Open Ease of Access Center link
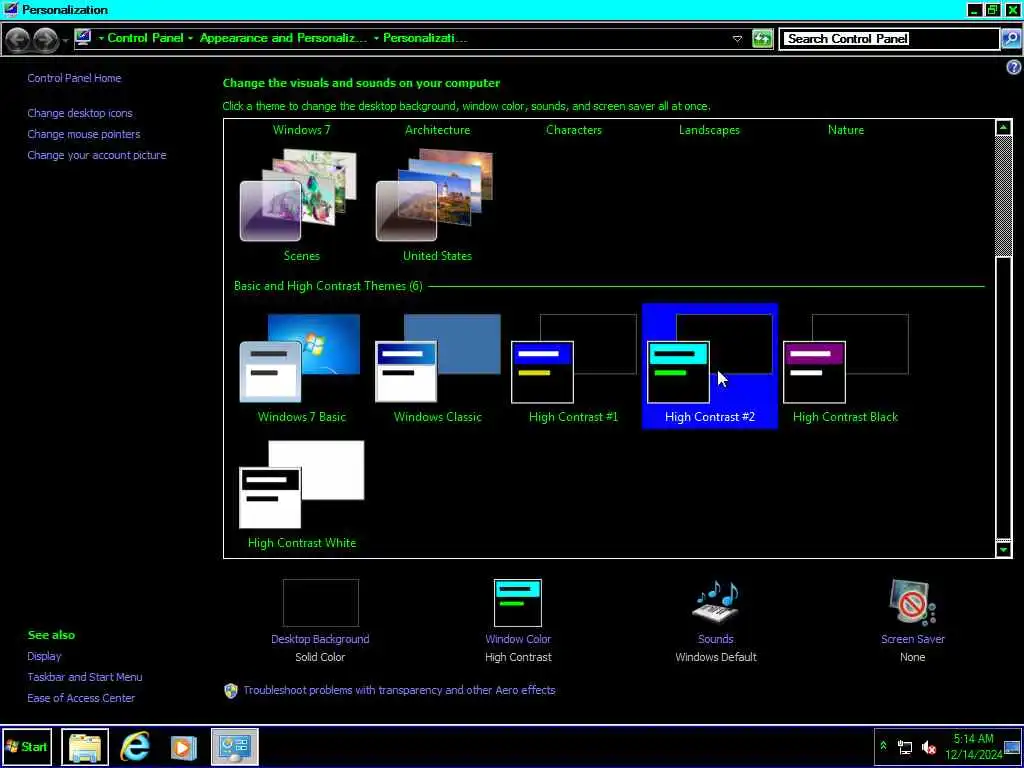Viewport: 1024px width, 768px height. 81,697
